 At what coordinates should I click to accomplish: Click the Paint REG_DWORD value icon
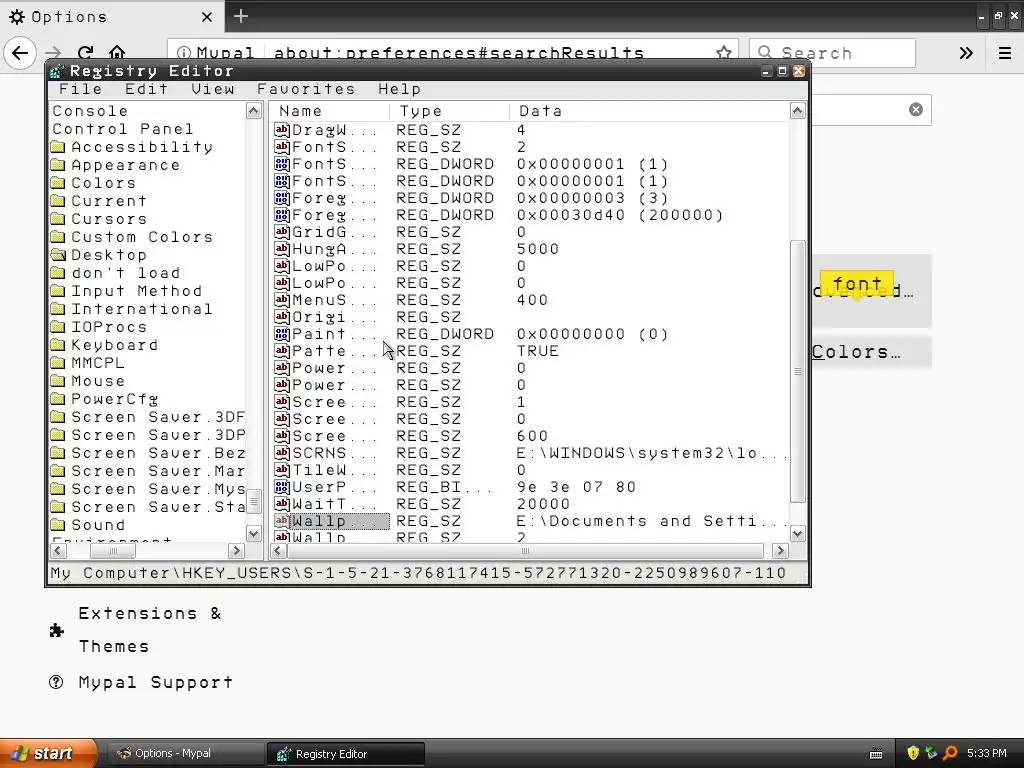coord(282,334)
